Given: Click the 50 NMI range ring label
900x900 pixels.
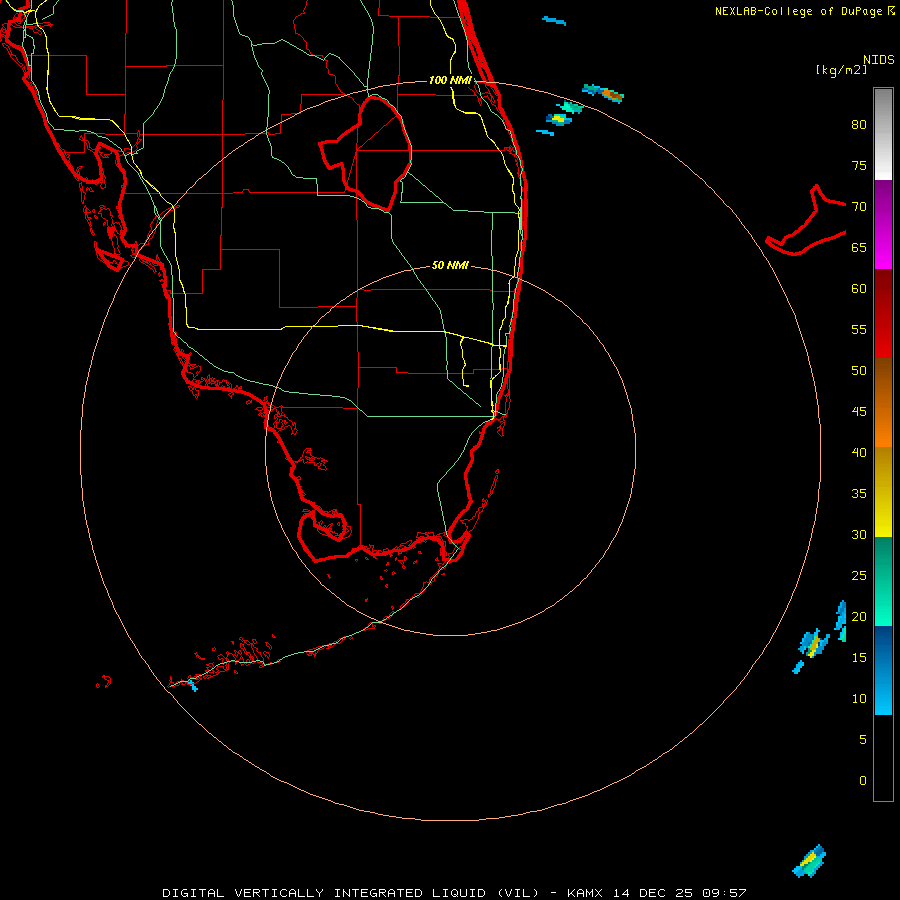Looking at the screenshot, I should pos(450,265).
